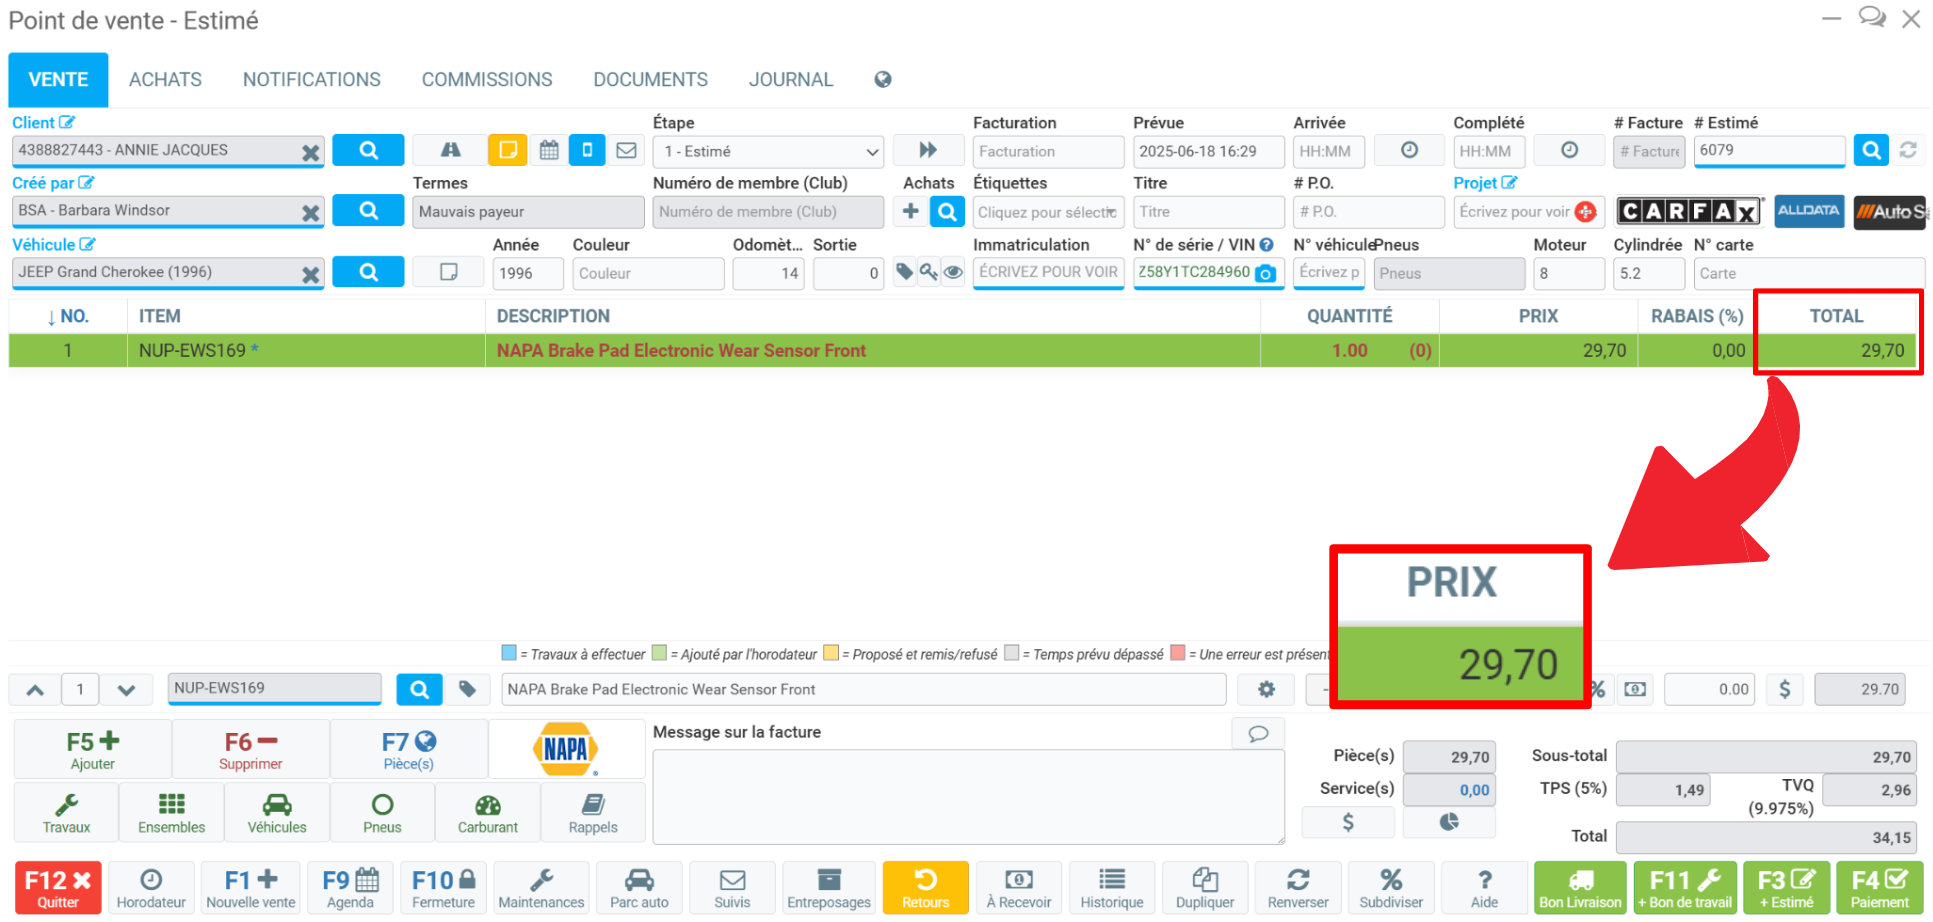
Task: Click the binoculars icon beside client search
Action: coord(450,150)
